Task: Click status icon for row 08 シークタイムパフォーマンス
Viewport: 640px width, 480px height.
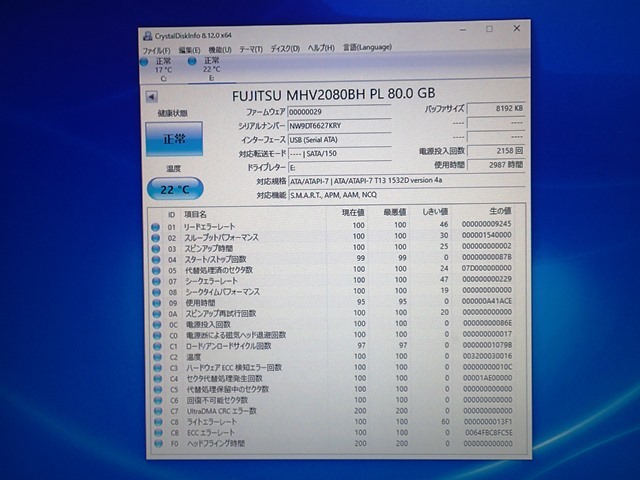Action: 156,292
